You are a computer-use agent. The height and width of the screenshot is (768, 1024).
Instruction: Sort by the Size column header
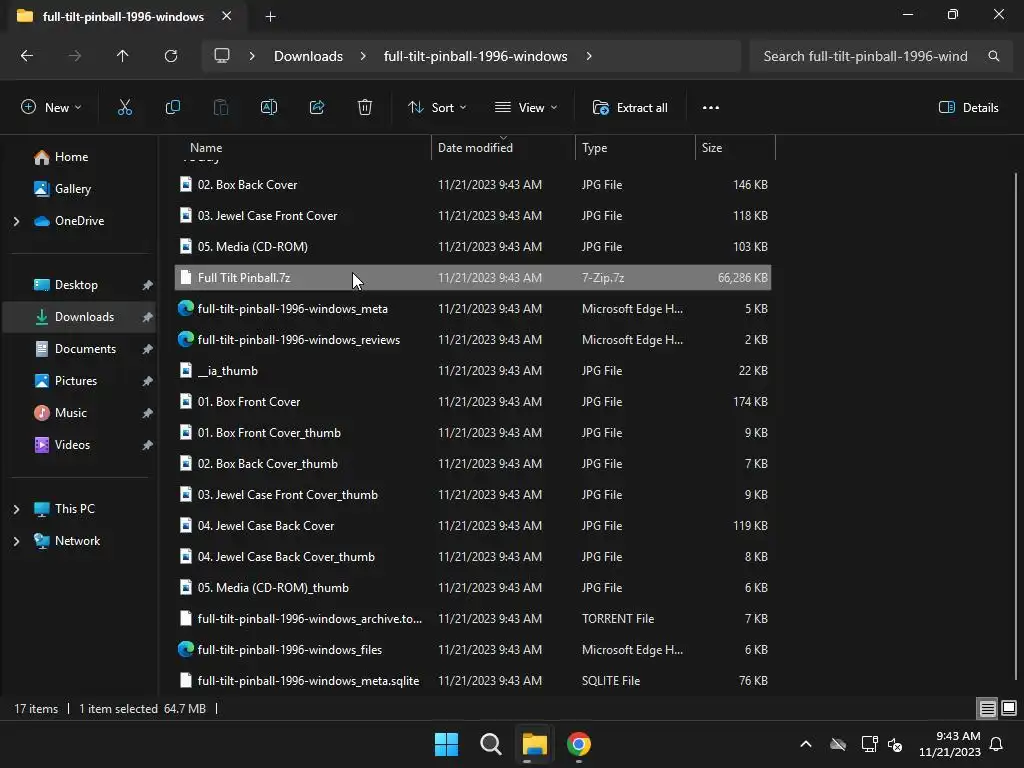pyautogui.click(x=735, y=148)
